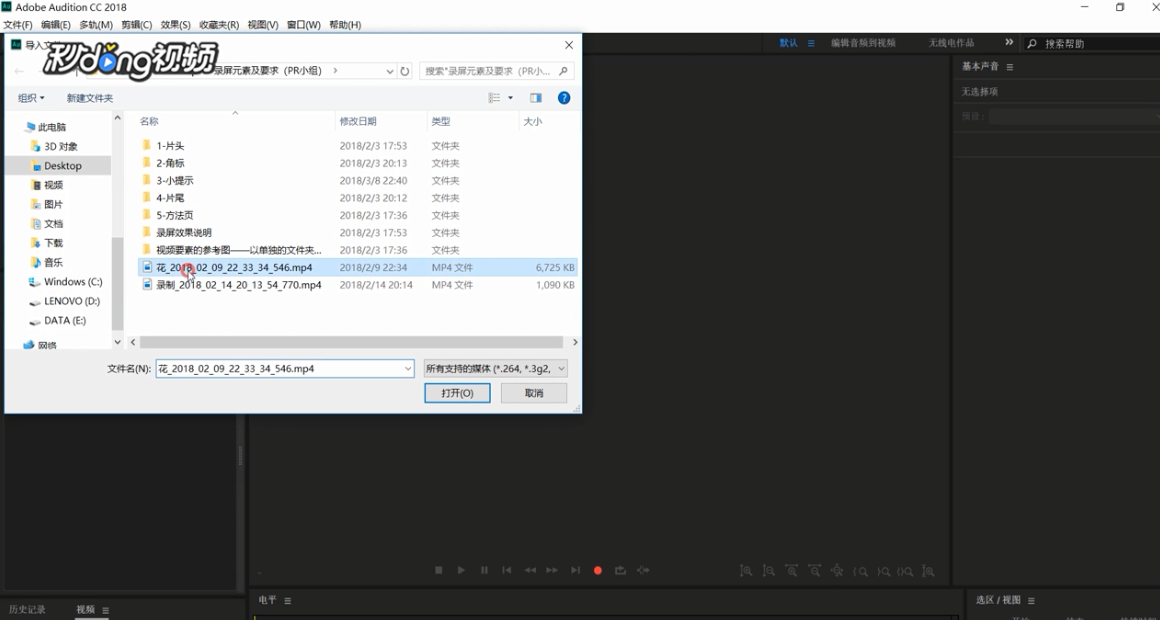Open the 组织 dropdown
This screenshot has height=620, width=1160.
(31, 98)
